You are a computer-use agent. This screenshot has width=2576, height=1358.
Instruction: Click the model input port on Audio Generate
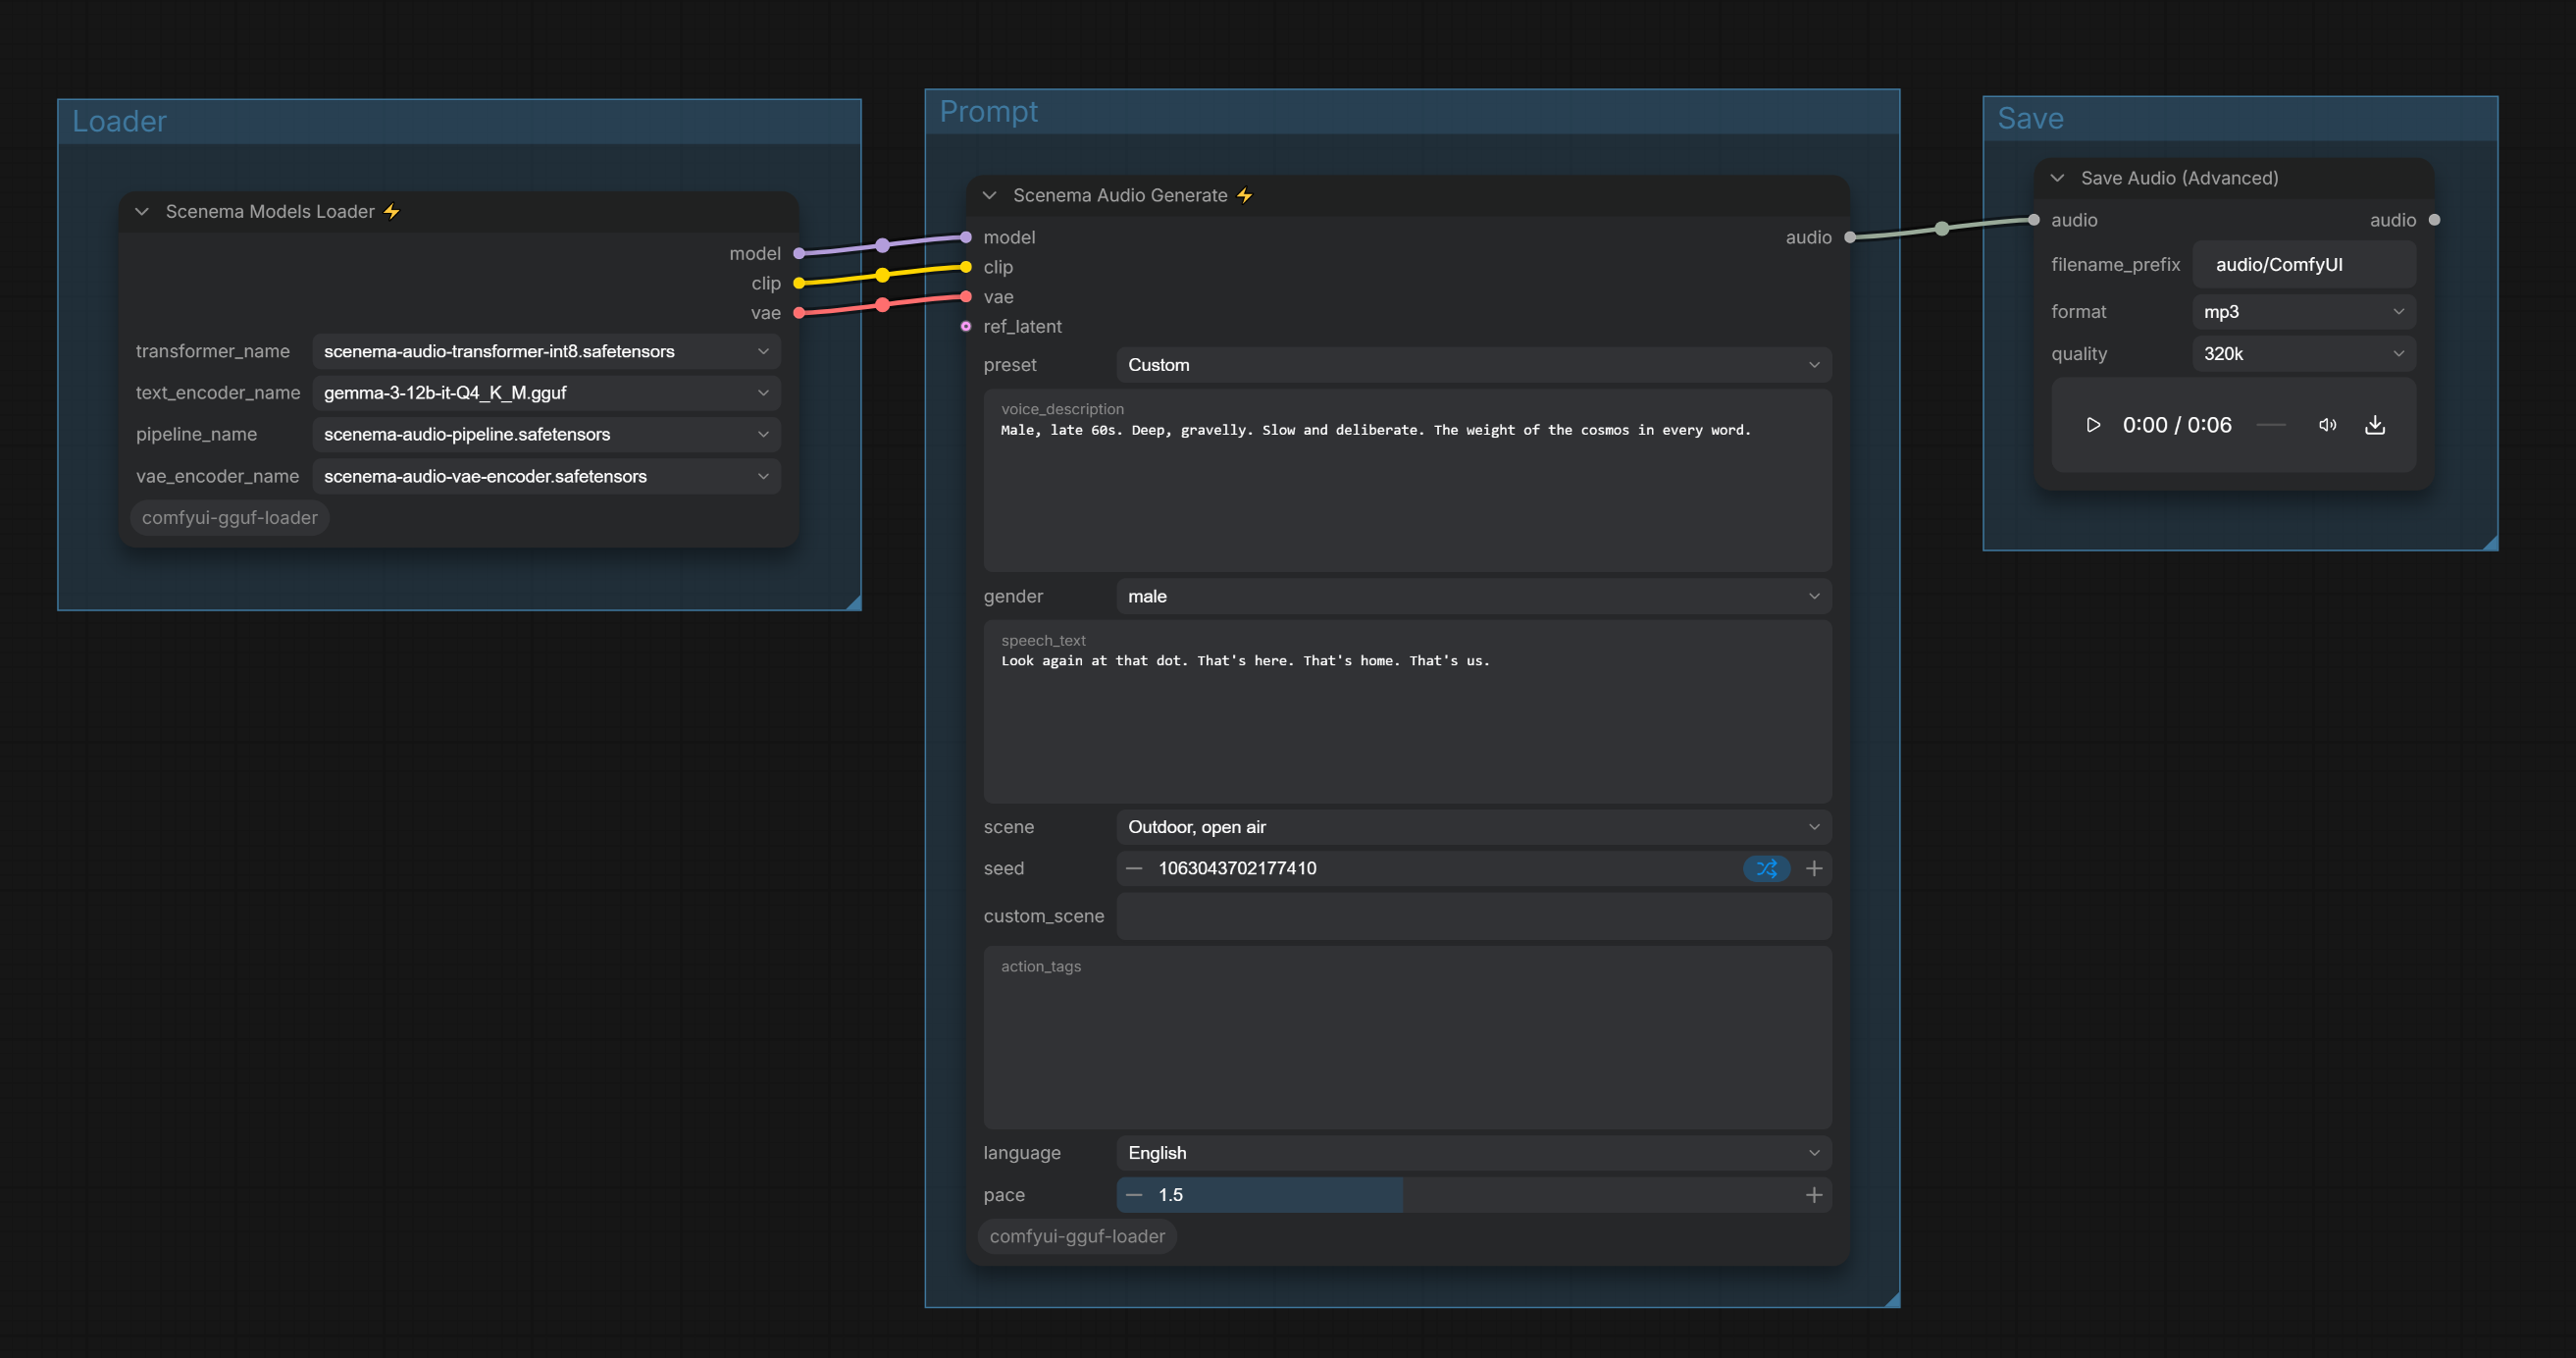[966, 237]
